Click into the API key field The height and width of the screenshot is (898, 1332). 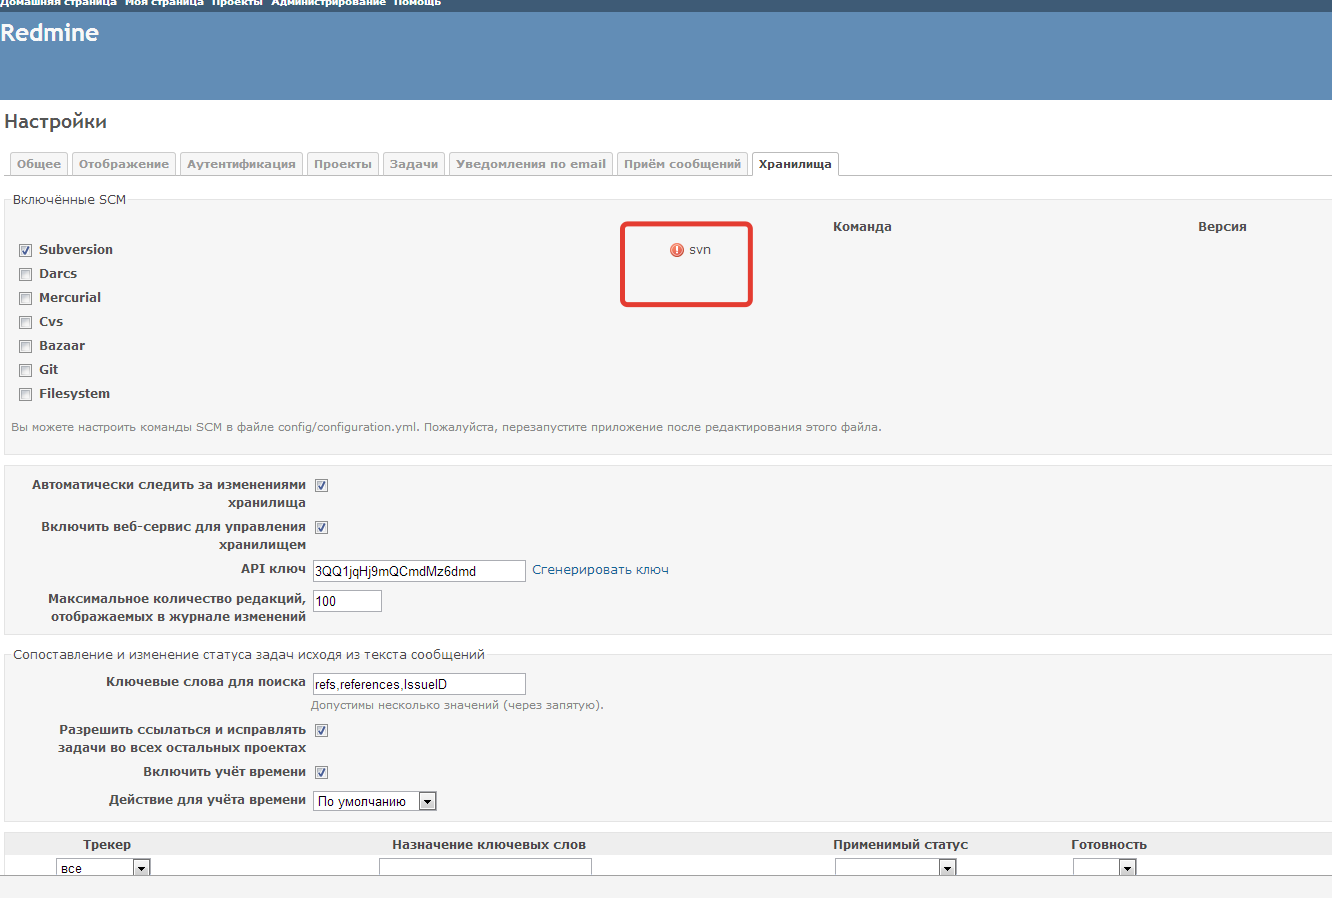(419, 571)
